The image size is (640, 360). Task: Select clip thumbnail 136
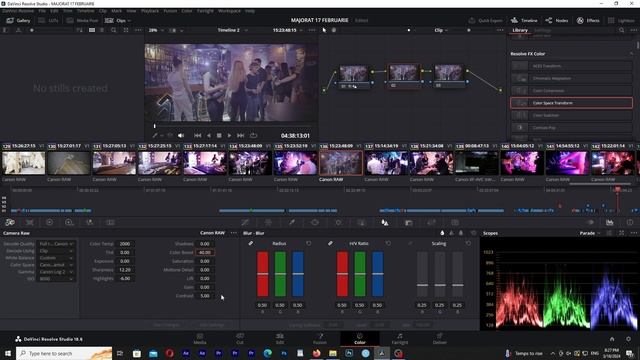340,162
